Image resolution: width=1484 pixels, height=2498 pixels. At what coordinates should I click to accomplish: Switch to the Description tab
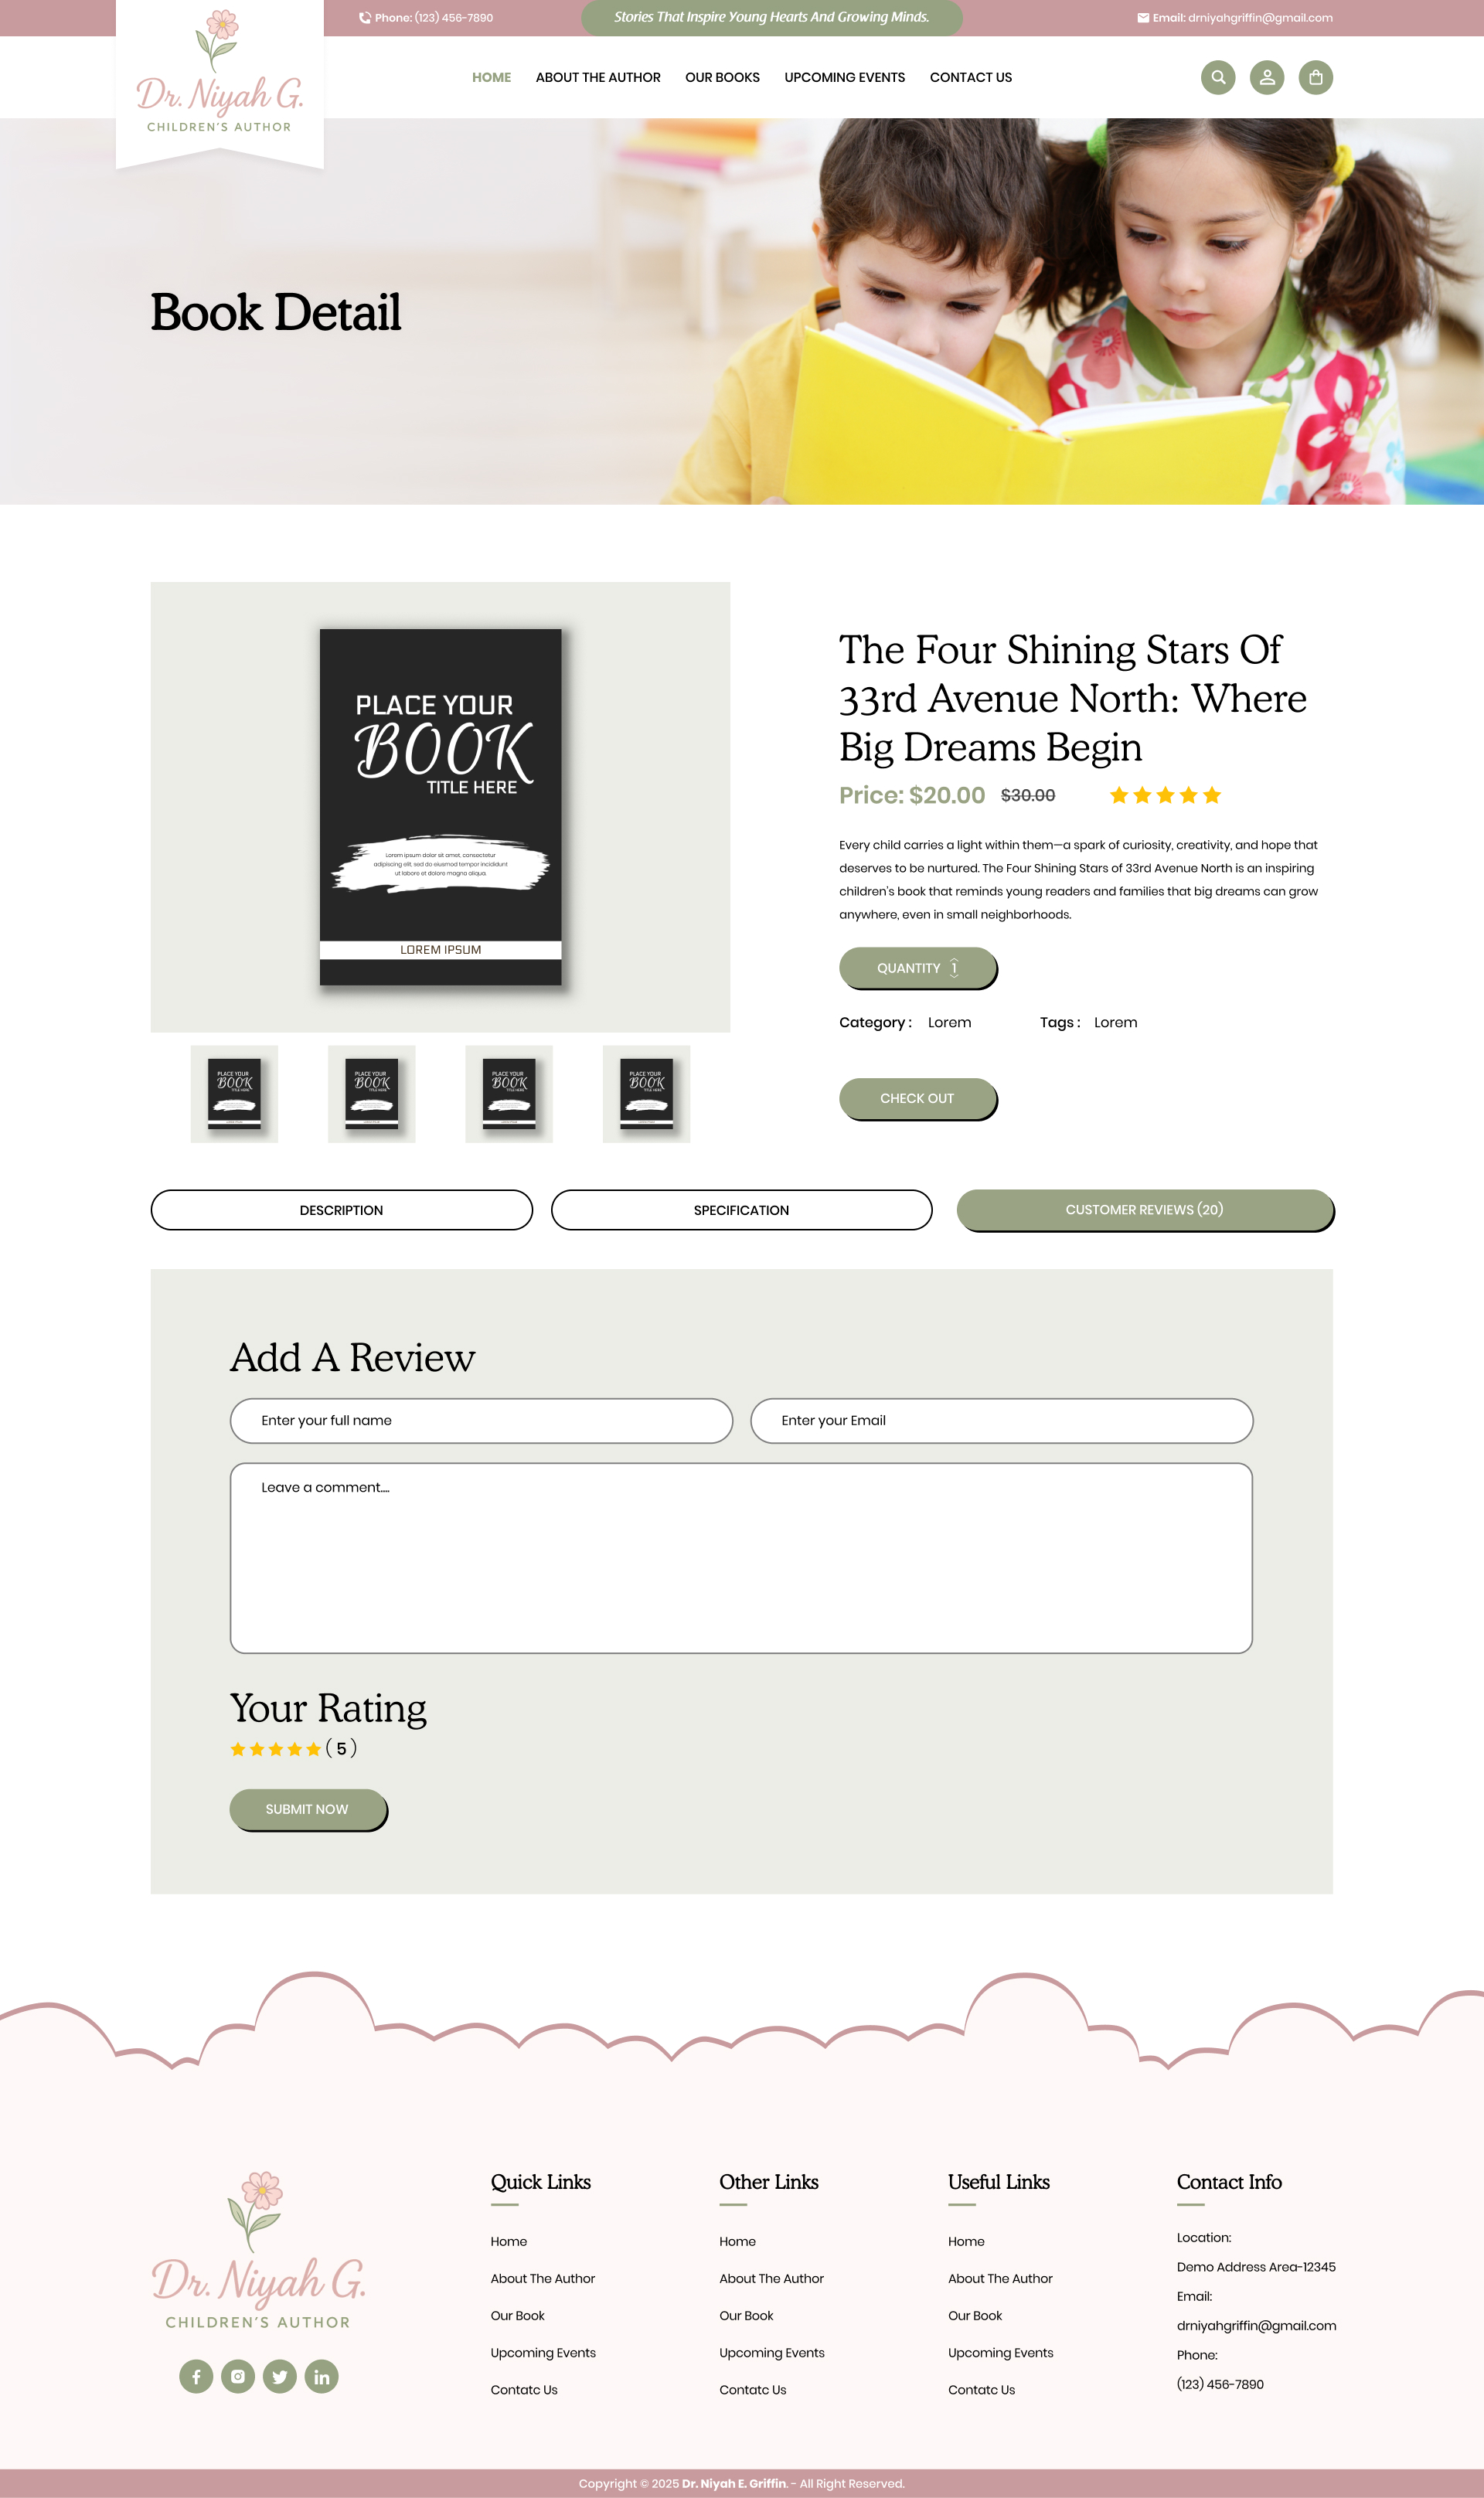point(341,1210)
